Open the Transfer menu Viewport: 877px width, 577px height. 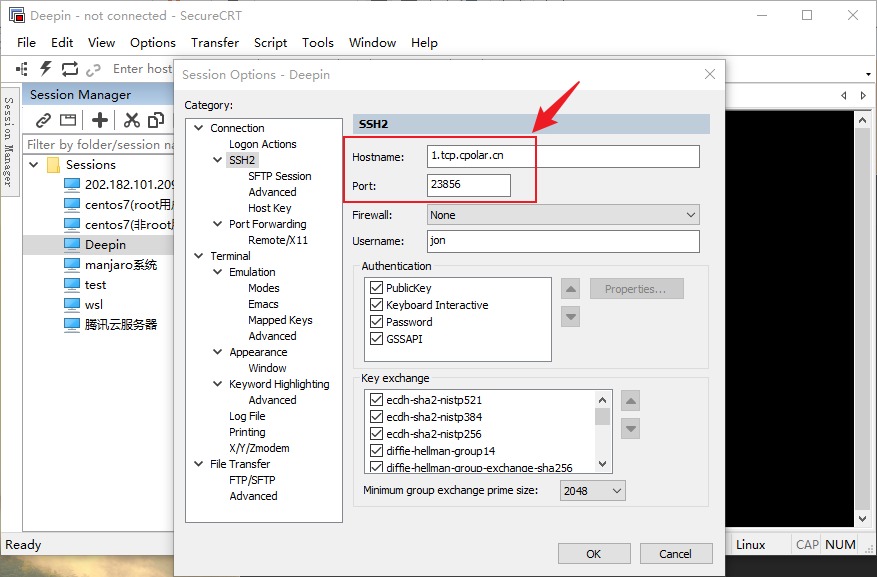tap(215, 42)
